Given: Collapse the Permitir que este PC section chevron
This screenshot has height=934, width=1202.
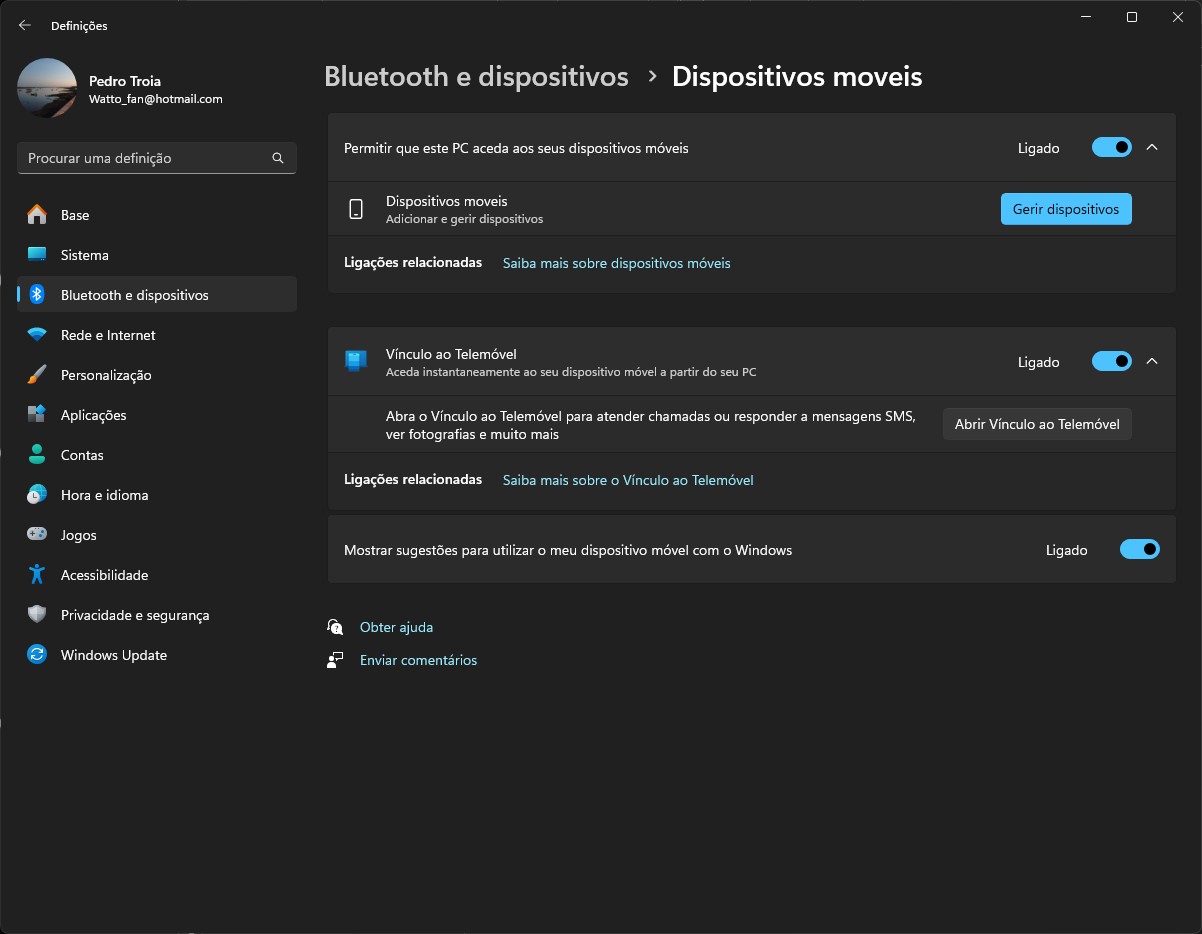Looking at the screenshot, I should coord(1152,148).
